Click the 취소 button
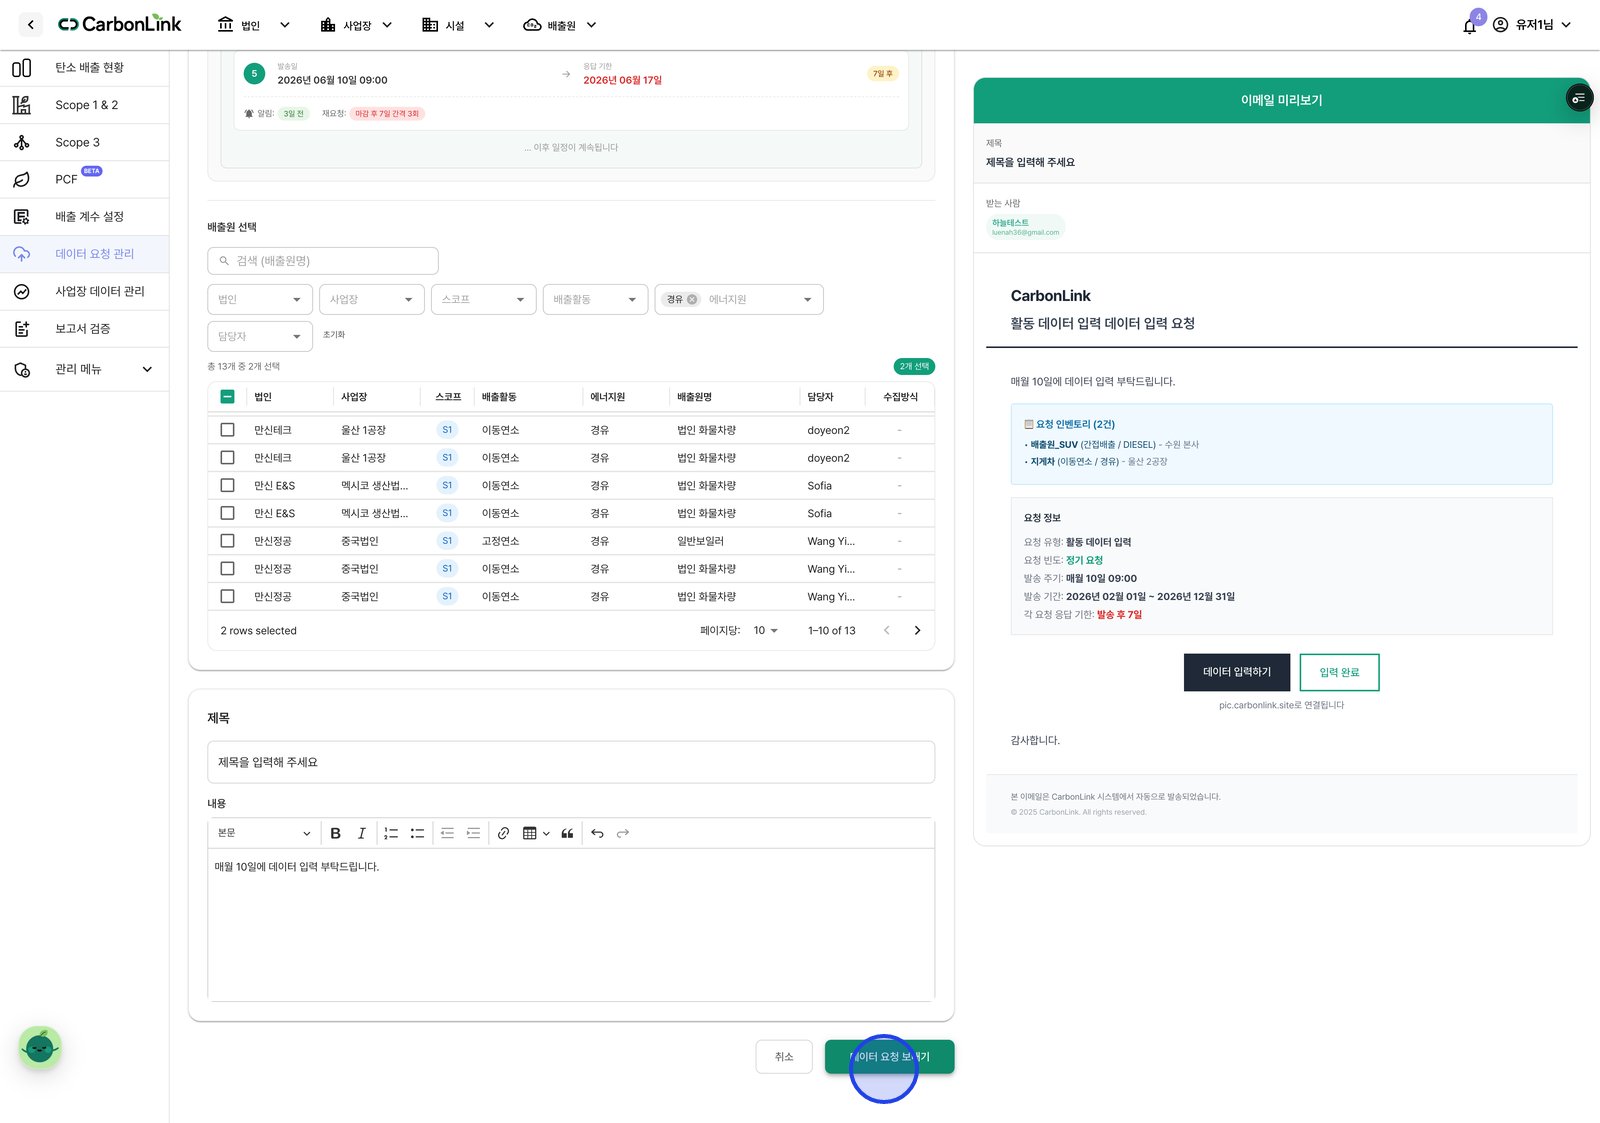Screen dimensions: 1600x1123 [784, 1057]
